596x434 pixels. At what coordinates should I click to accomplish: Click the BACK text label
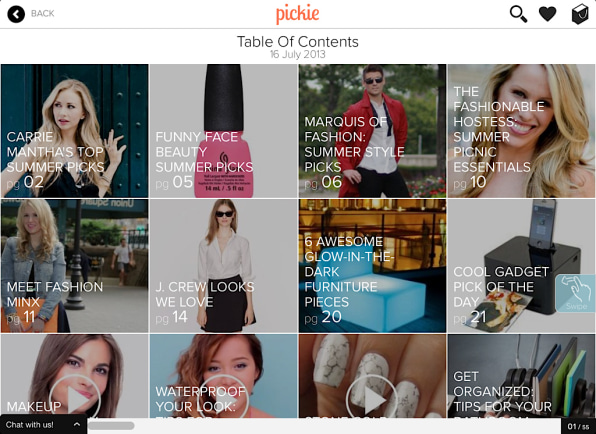coord(43,14)
